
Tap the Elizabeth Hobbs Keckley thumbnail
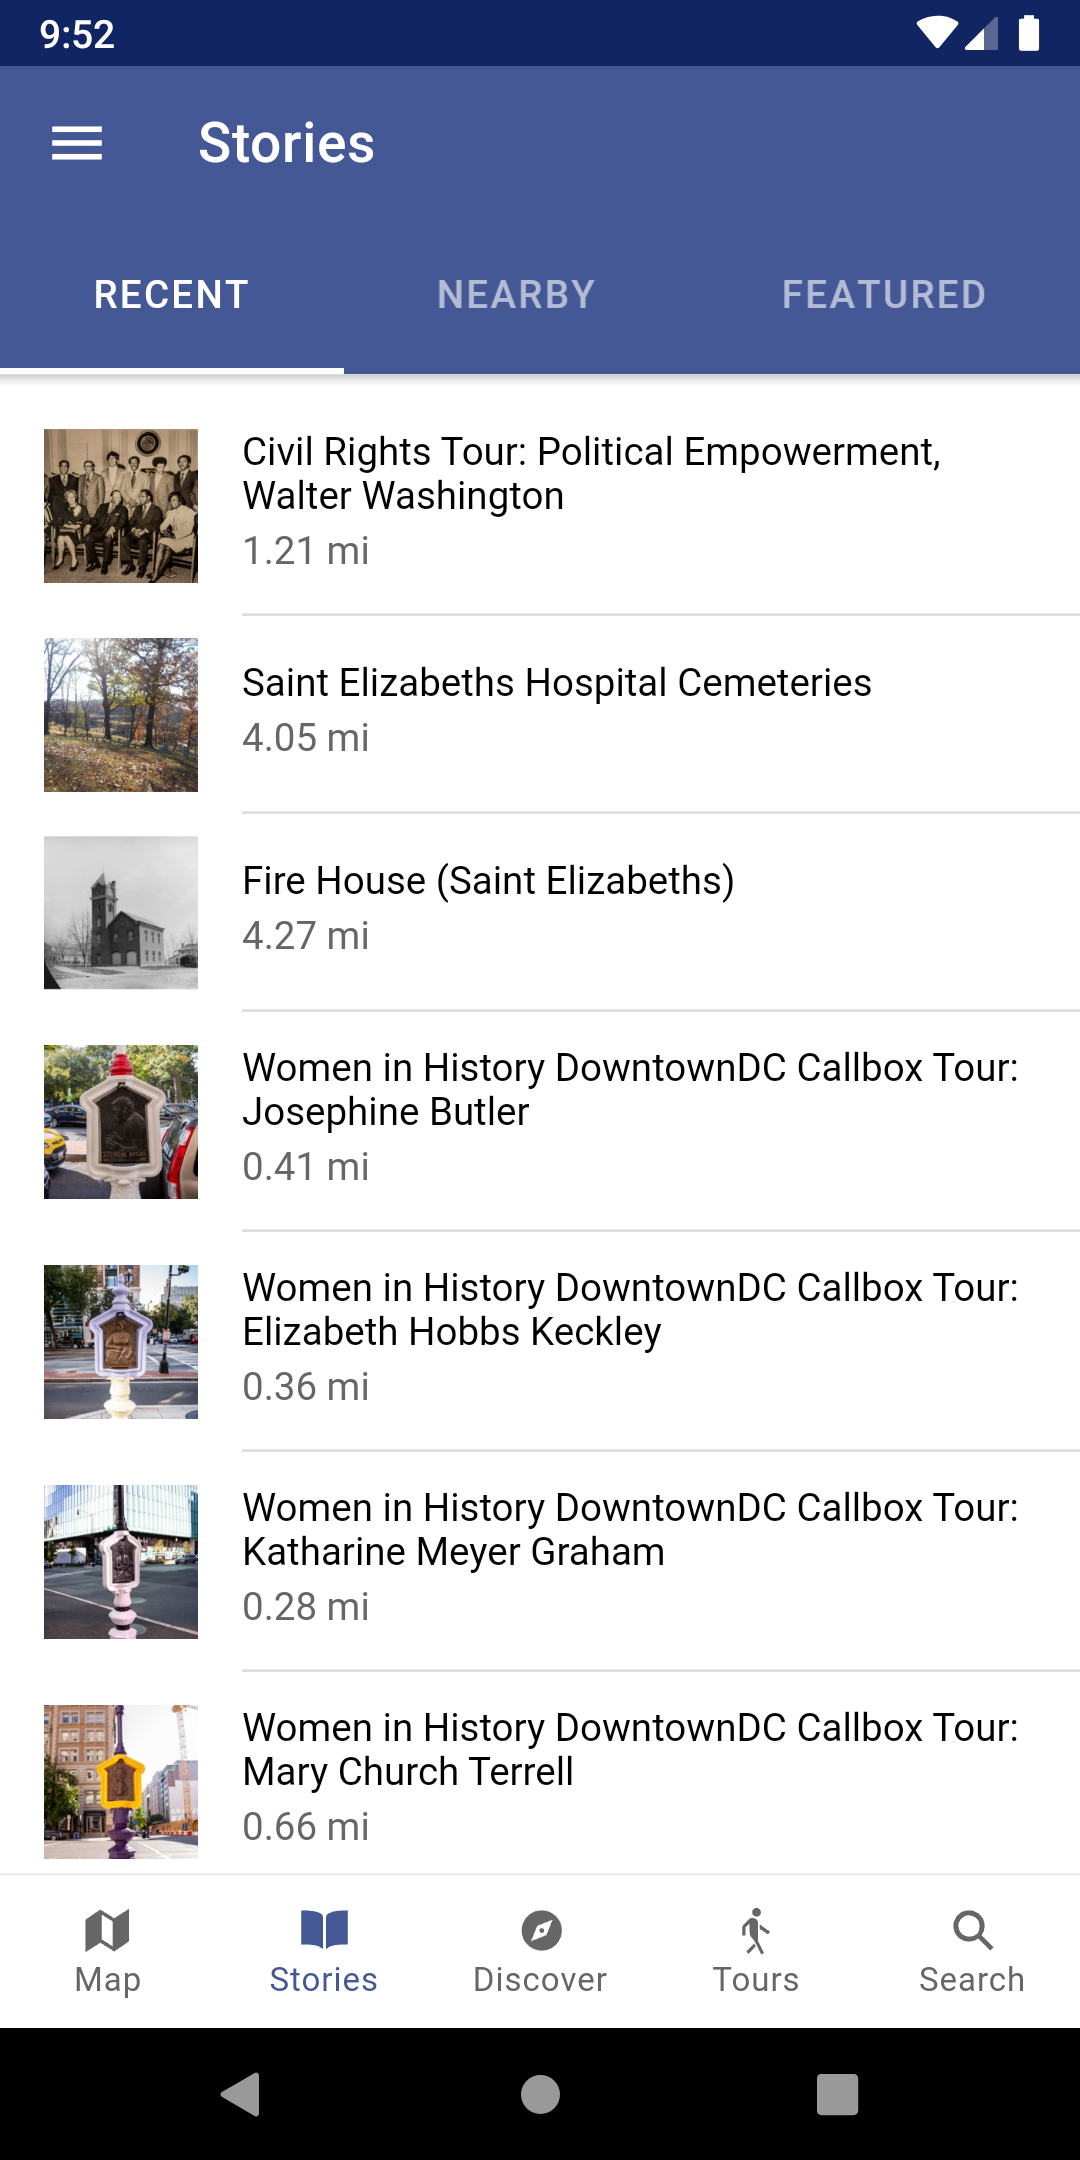click(121, 1342)
